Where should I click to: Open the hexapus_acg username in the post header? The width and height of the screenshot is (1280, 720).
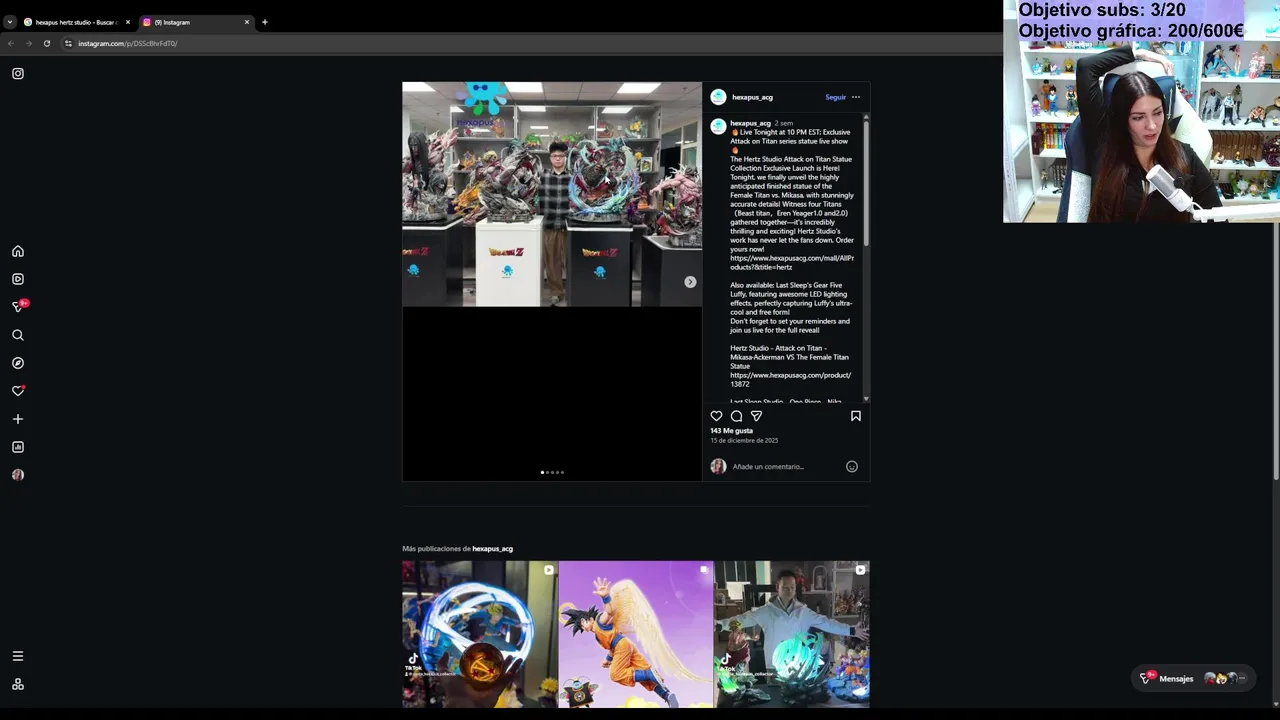[x=752, y=97]
